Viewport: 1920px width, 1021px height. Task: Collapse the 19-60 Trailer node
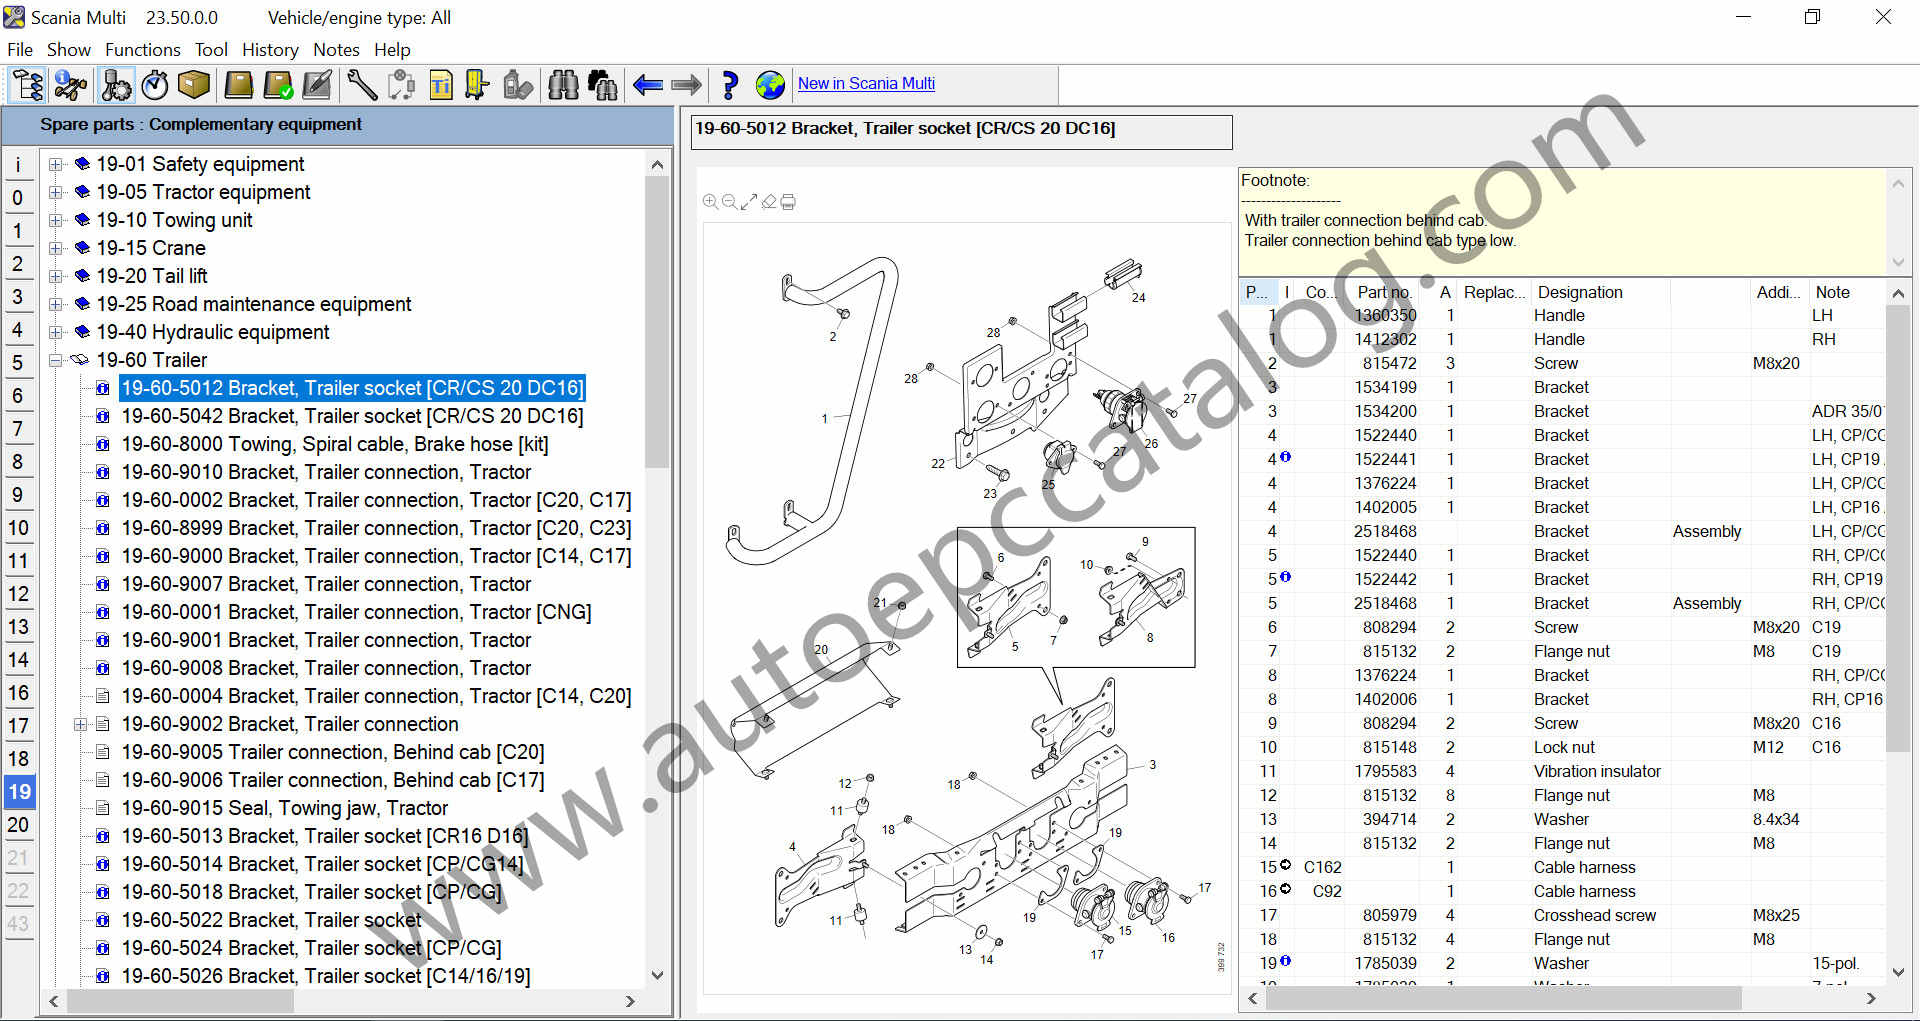pos(56,360)
